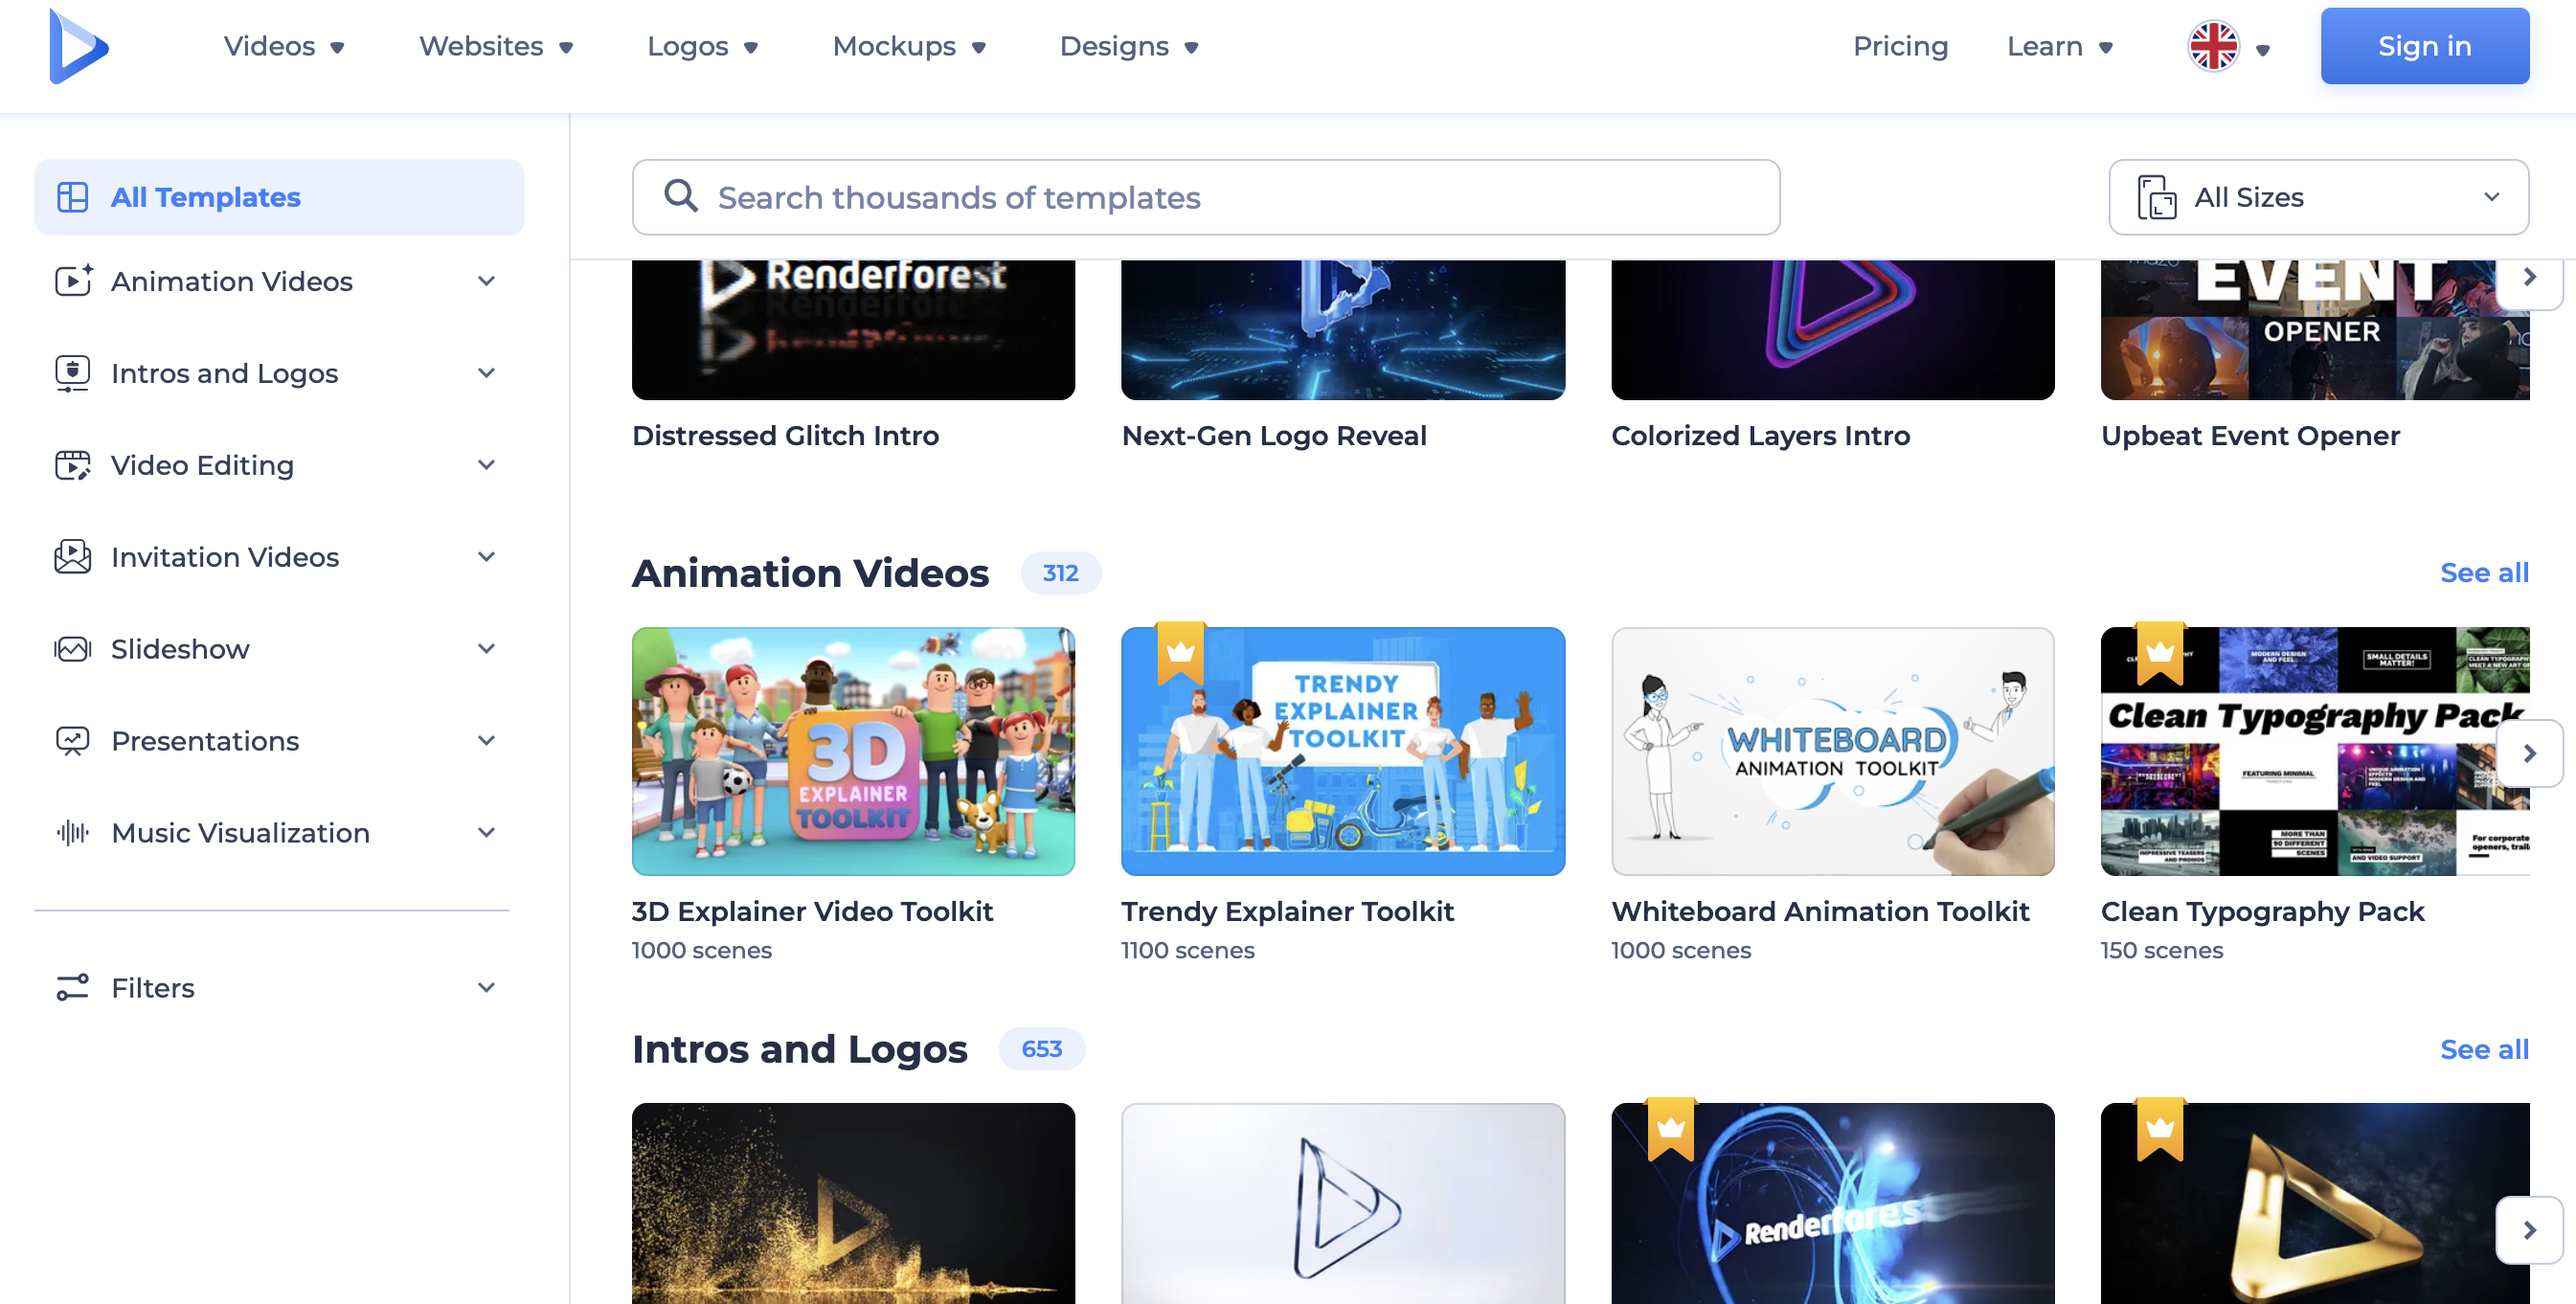The height and width of the screenshot is (1304, 2576).
Task: Open the Whiteboard Animation Toolkit thumbnail
Action: [1832, 751]
